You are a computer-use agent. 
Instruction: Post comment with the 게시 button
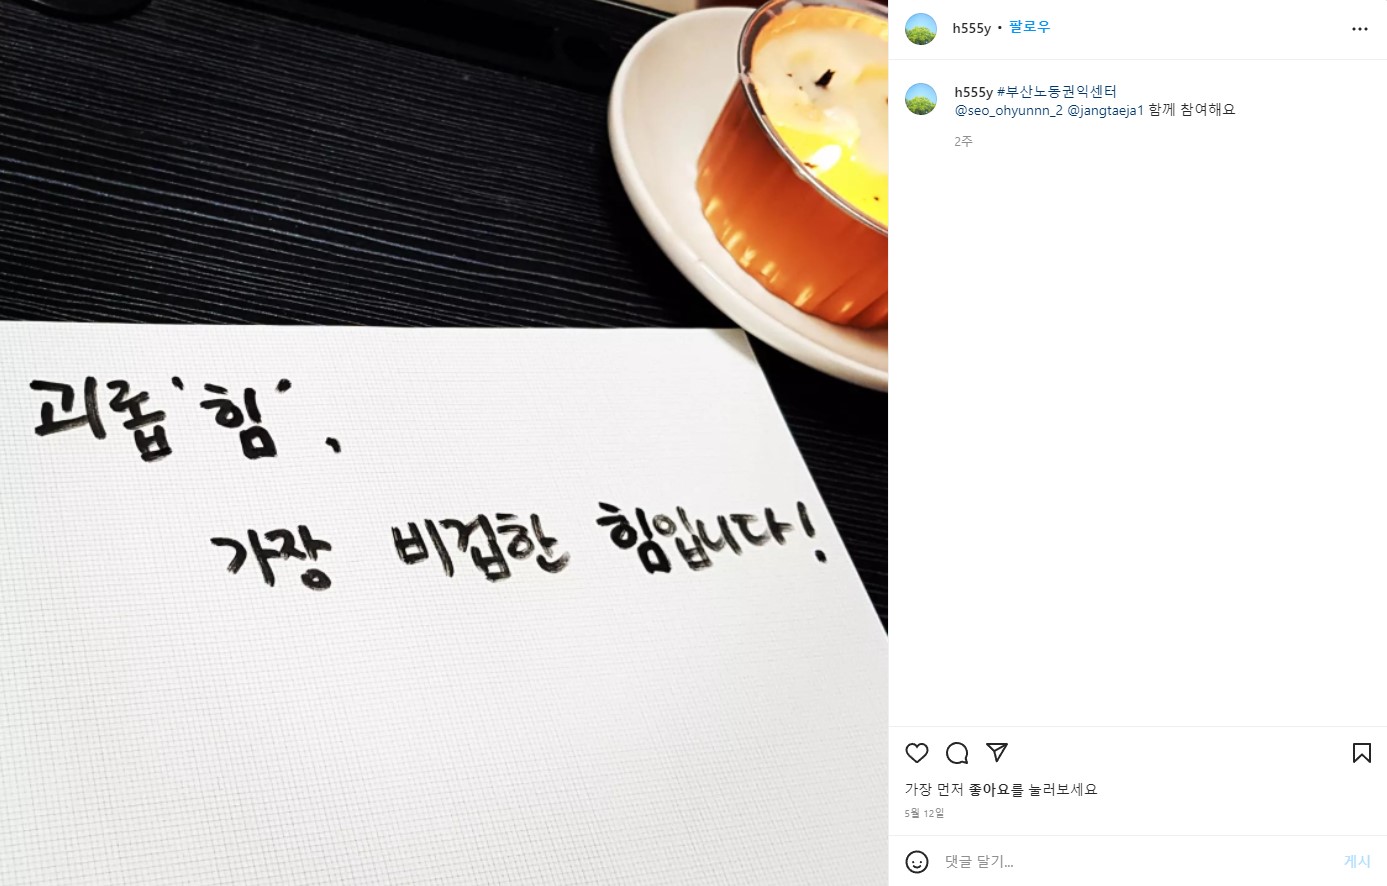(1357, 861)
